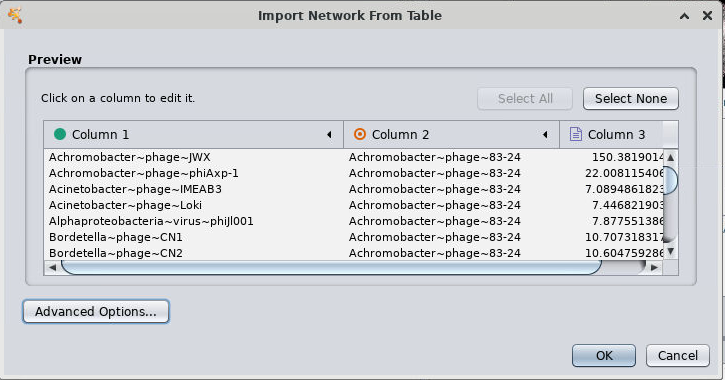Click vertical scrollbar up arrow

pyautogui.click(x=670, y=158)
